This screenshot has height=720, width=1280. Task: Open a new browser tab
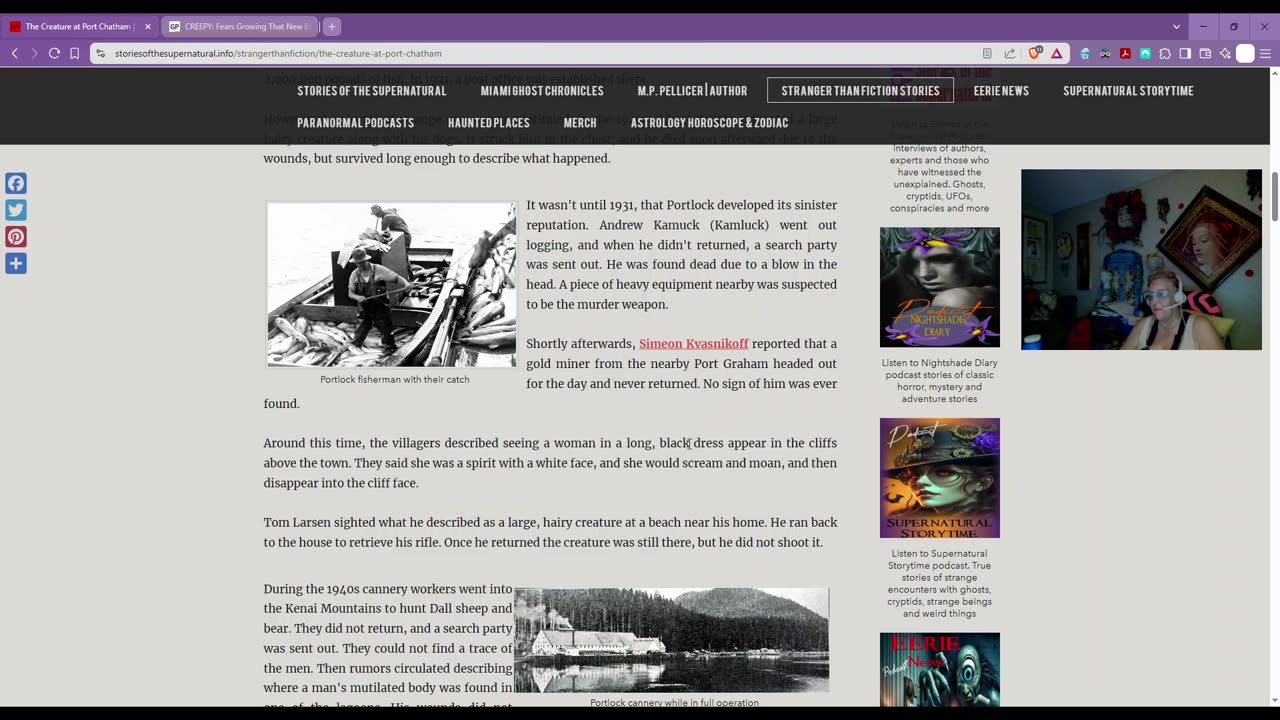[x=332, y=26]
